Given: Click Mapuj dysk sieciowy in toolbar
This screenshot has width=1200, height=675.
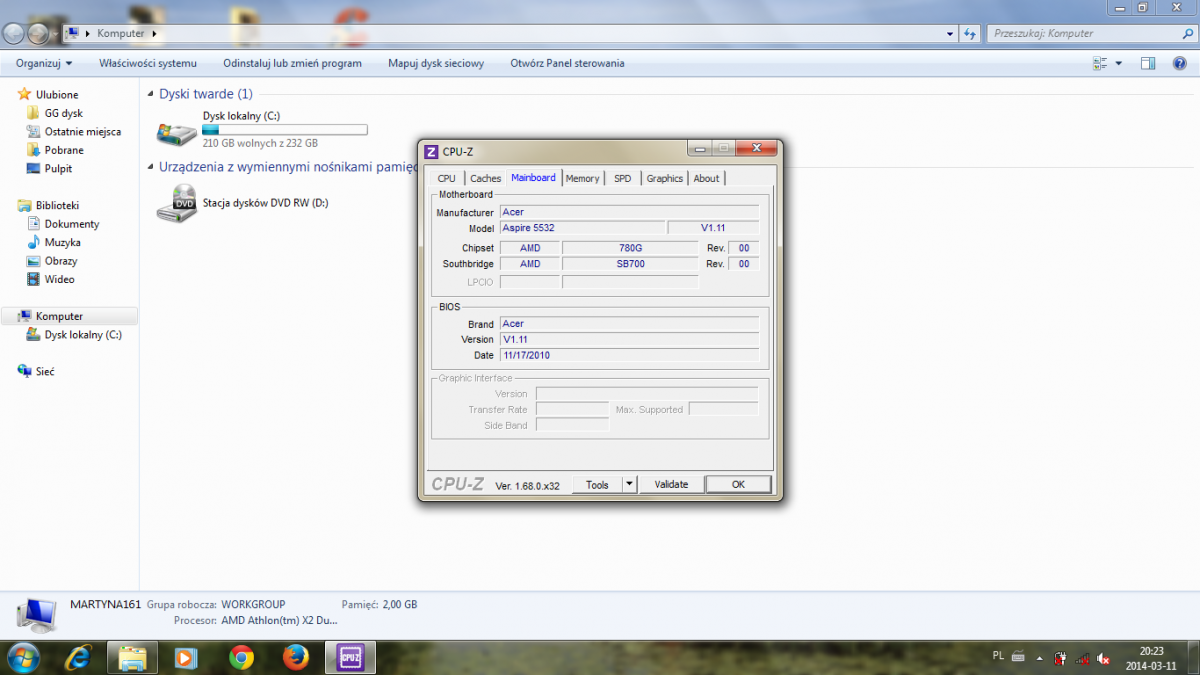Looking at the screenshot, I should pyautogui.click(x=436, y=63).
